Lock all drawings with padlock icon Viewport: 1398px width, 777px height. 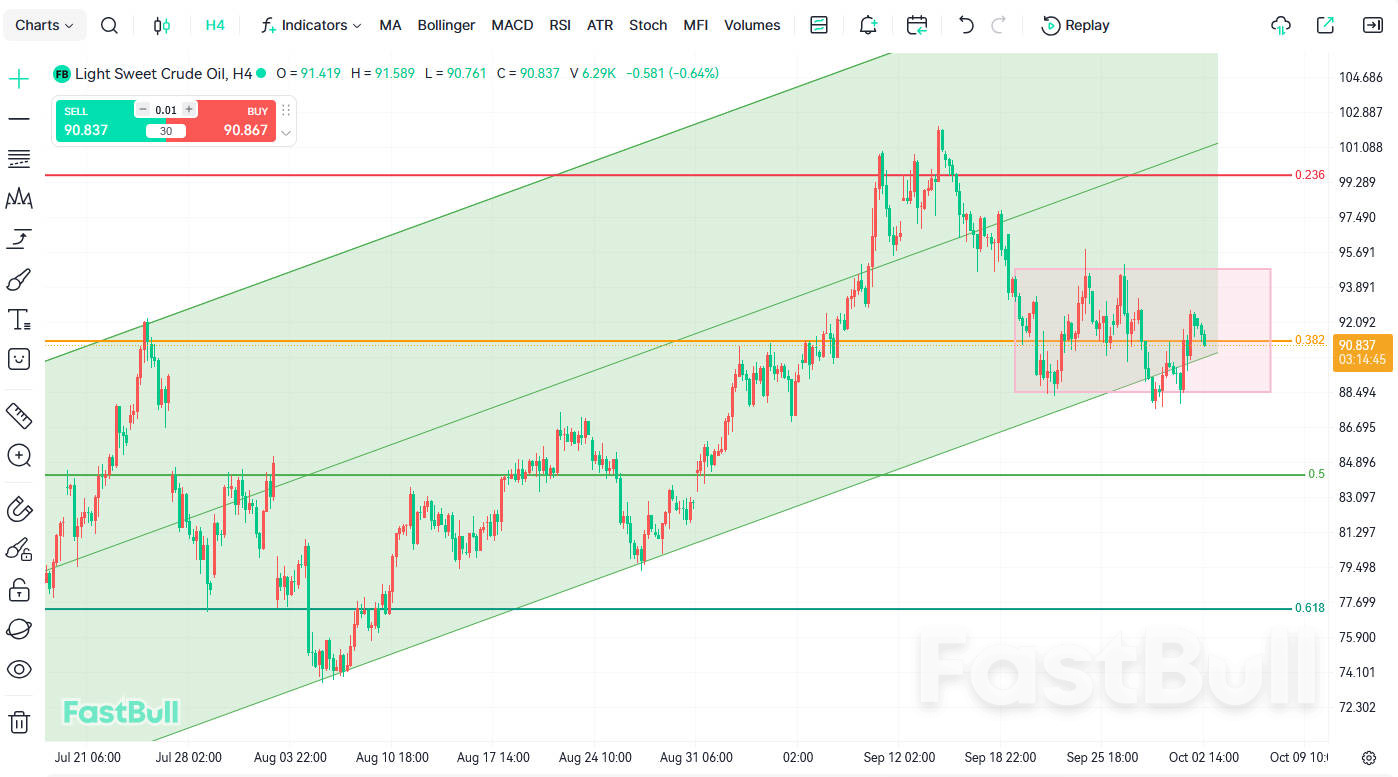19,589
